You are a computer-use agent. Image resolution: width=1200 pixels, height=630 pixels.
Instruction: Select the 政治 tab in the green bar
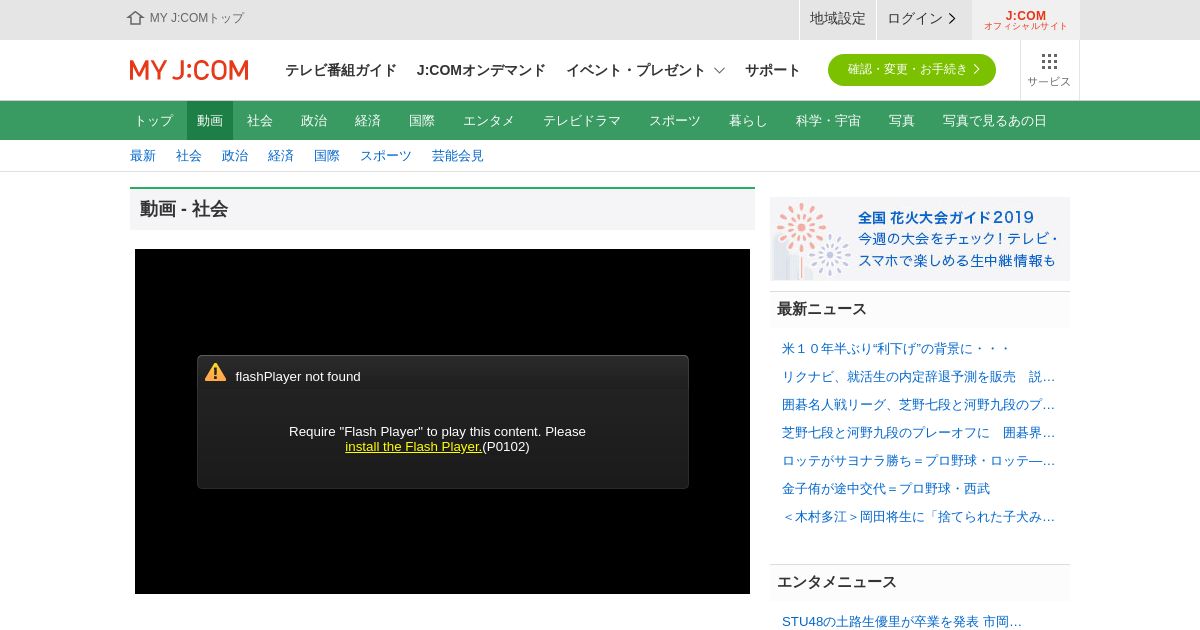pos(314,121)
